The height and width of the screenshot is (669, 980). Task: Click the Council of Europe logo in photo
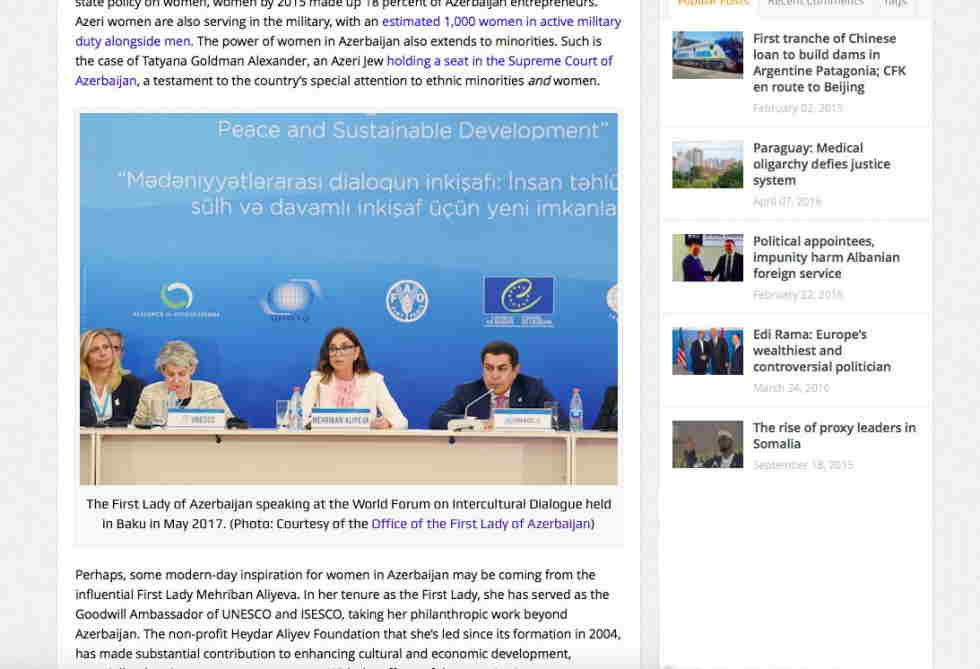point(518,301)
